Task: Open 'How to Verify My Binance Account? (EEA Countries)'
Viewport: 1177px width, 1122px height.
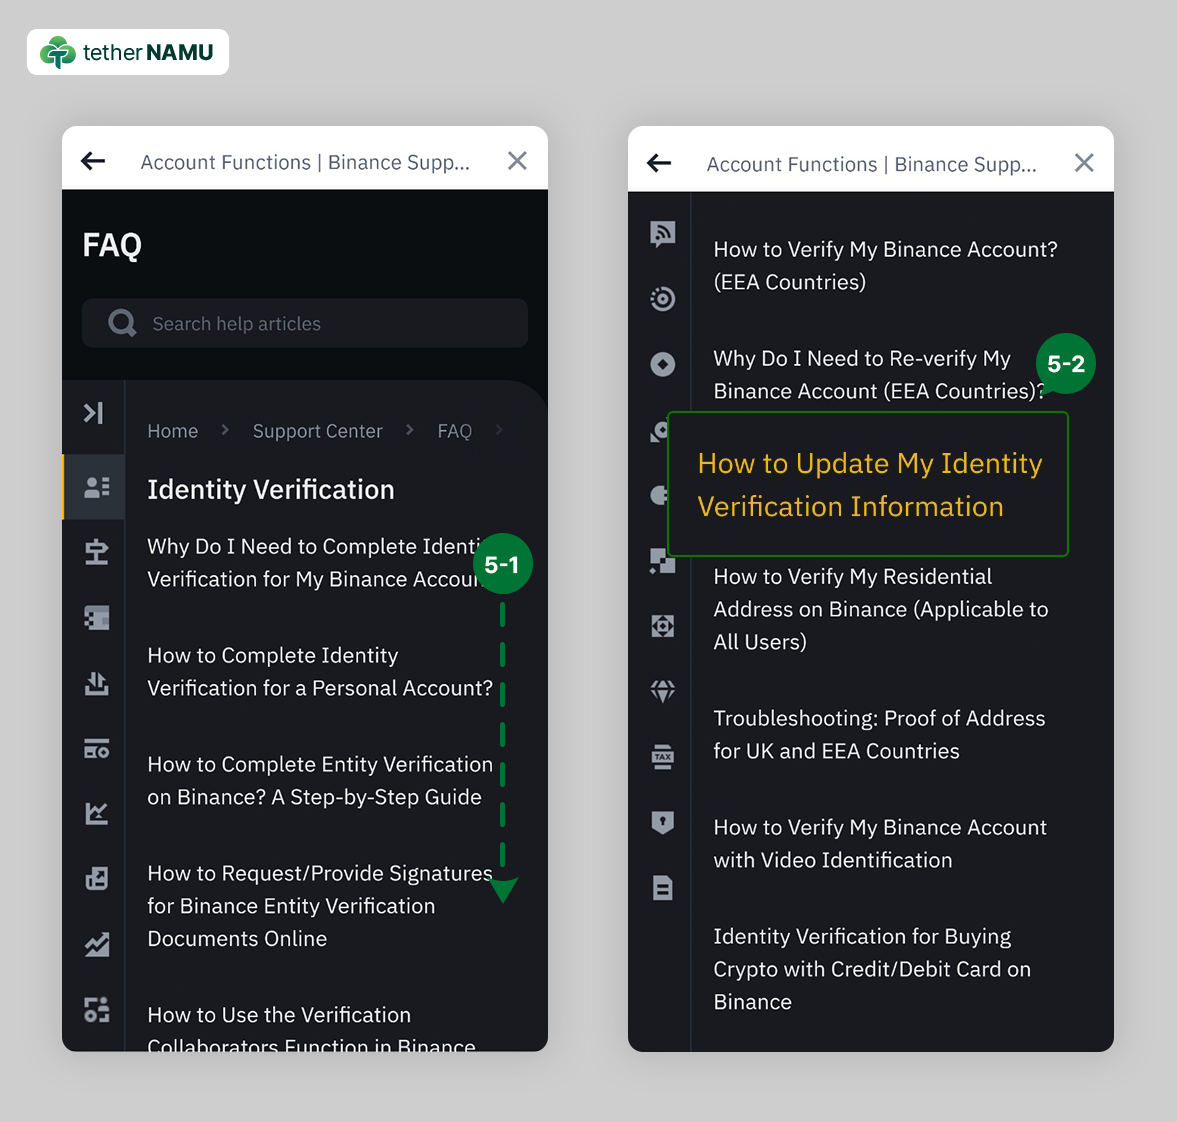Action: pyautogui.click(x=886, y=266)
